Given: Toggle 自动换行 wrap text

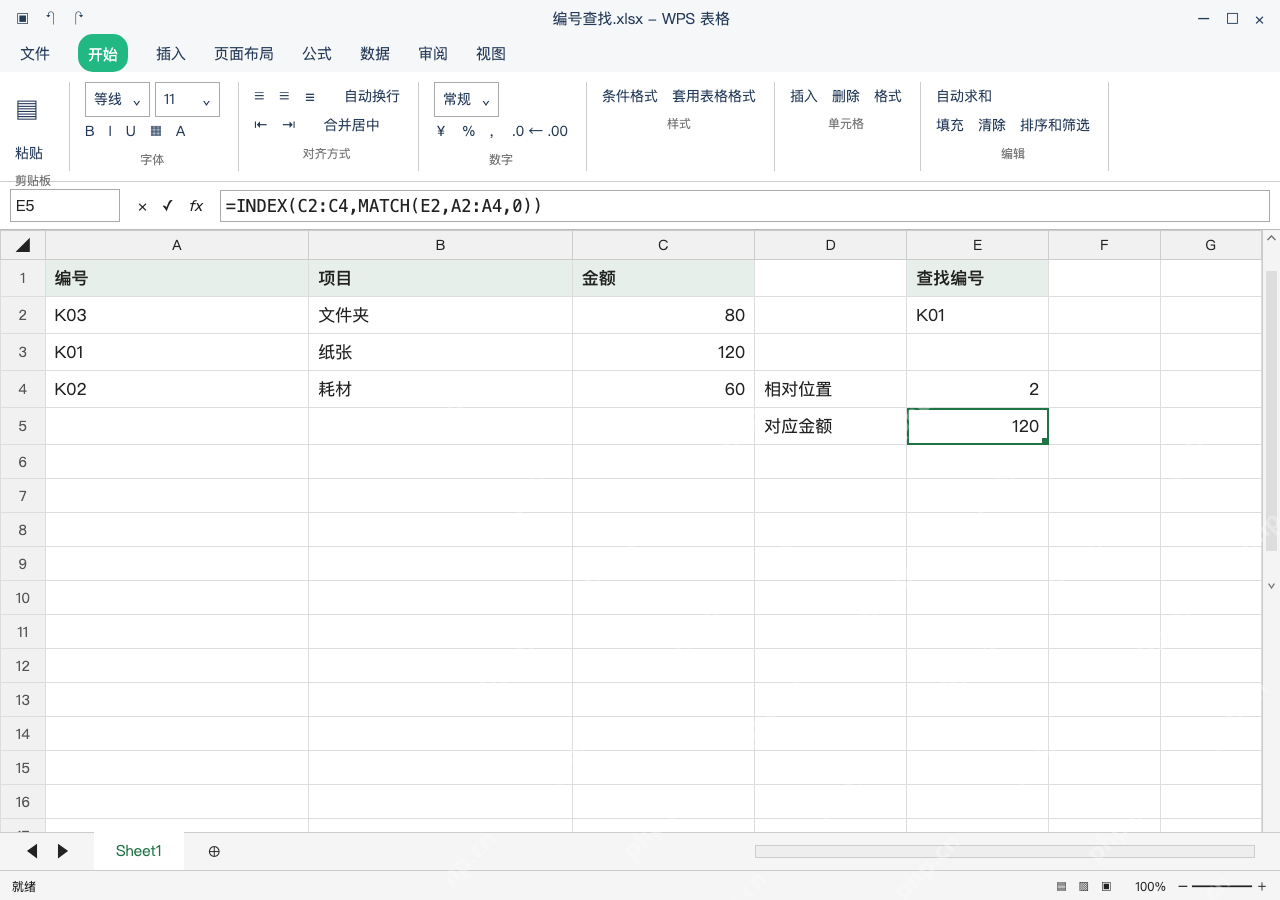Looking at the screenshot, I should tap(372, 96).
